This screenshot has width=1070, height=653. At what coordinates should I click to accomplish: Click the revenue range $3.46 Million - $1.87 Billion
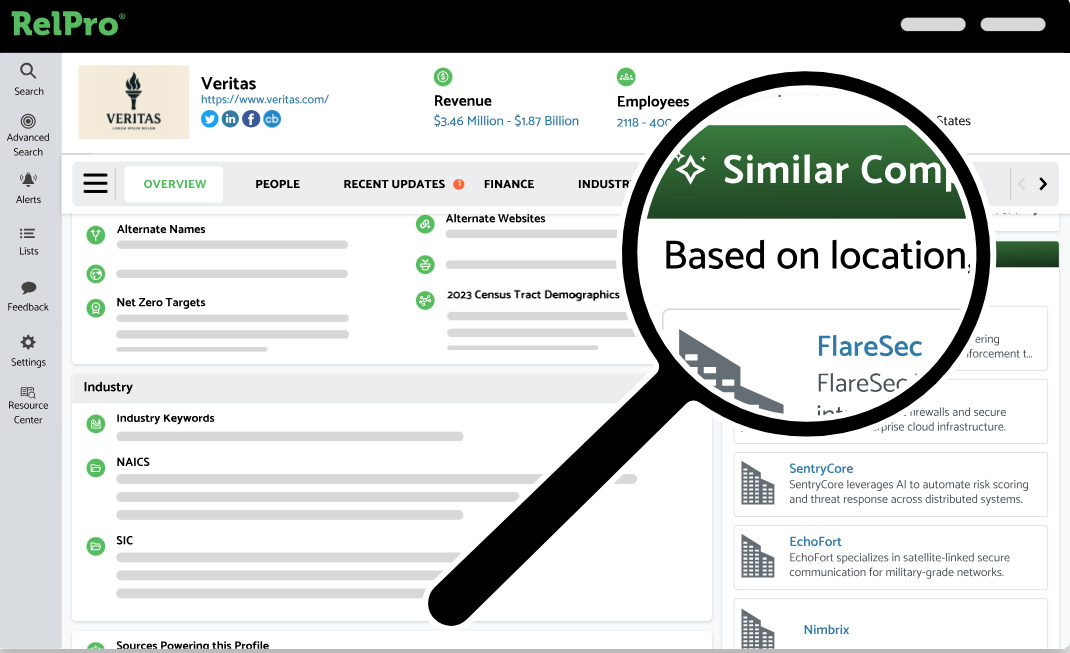point(506,121)
